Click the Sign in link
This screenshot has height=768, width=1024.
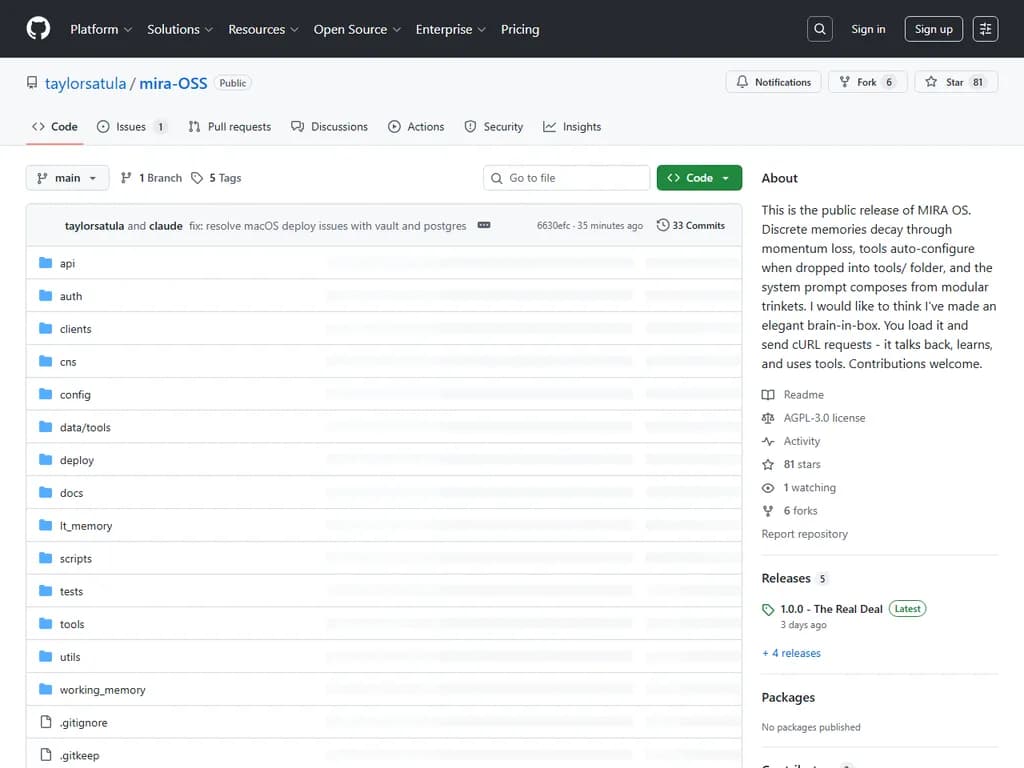pos(868,29)
